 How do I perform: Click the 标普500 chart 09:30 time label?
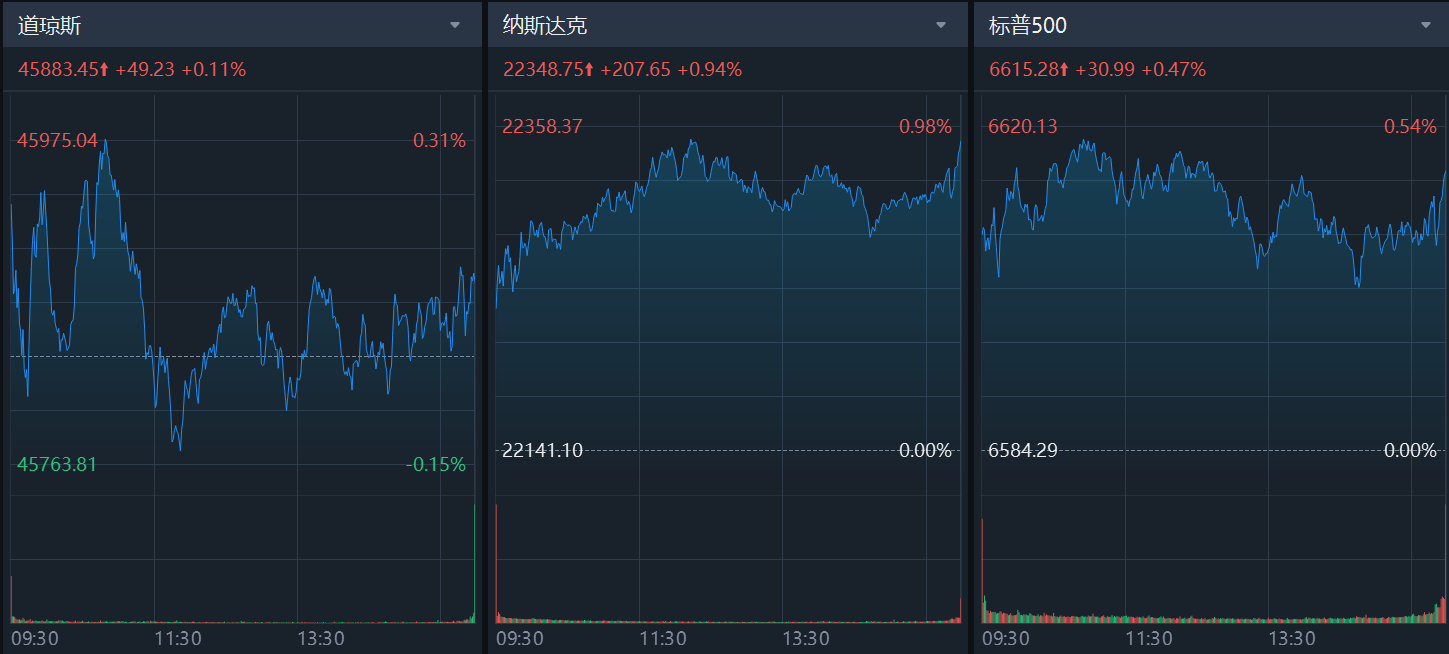1005,638
